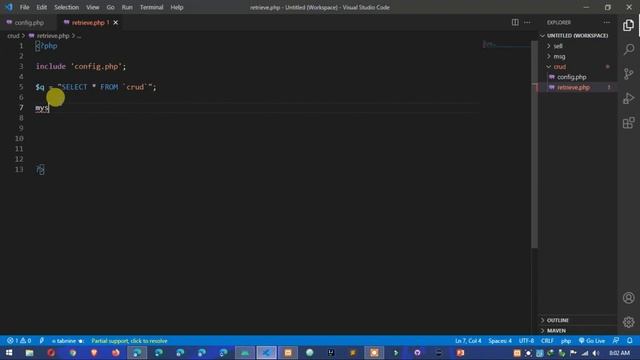Open the File menu
The width and height of the screenshot is (640, 360).
click(x=24, y=7)
